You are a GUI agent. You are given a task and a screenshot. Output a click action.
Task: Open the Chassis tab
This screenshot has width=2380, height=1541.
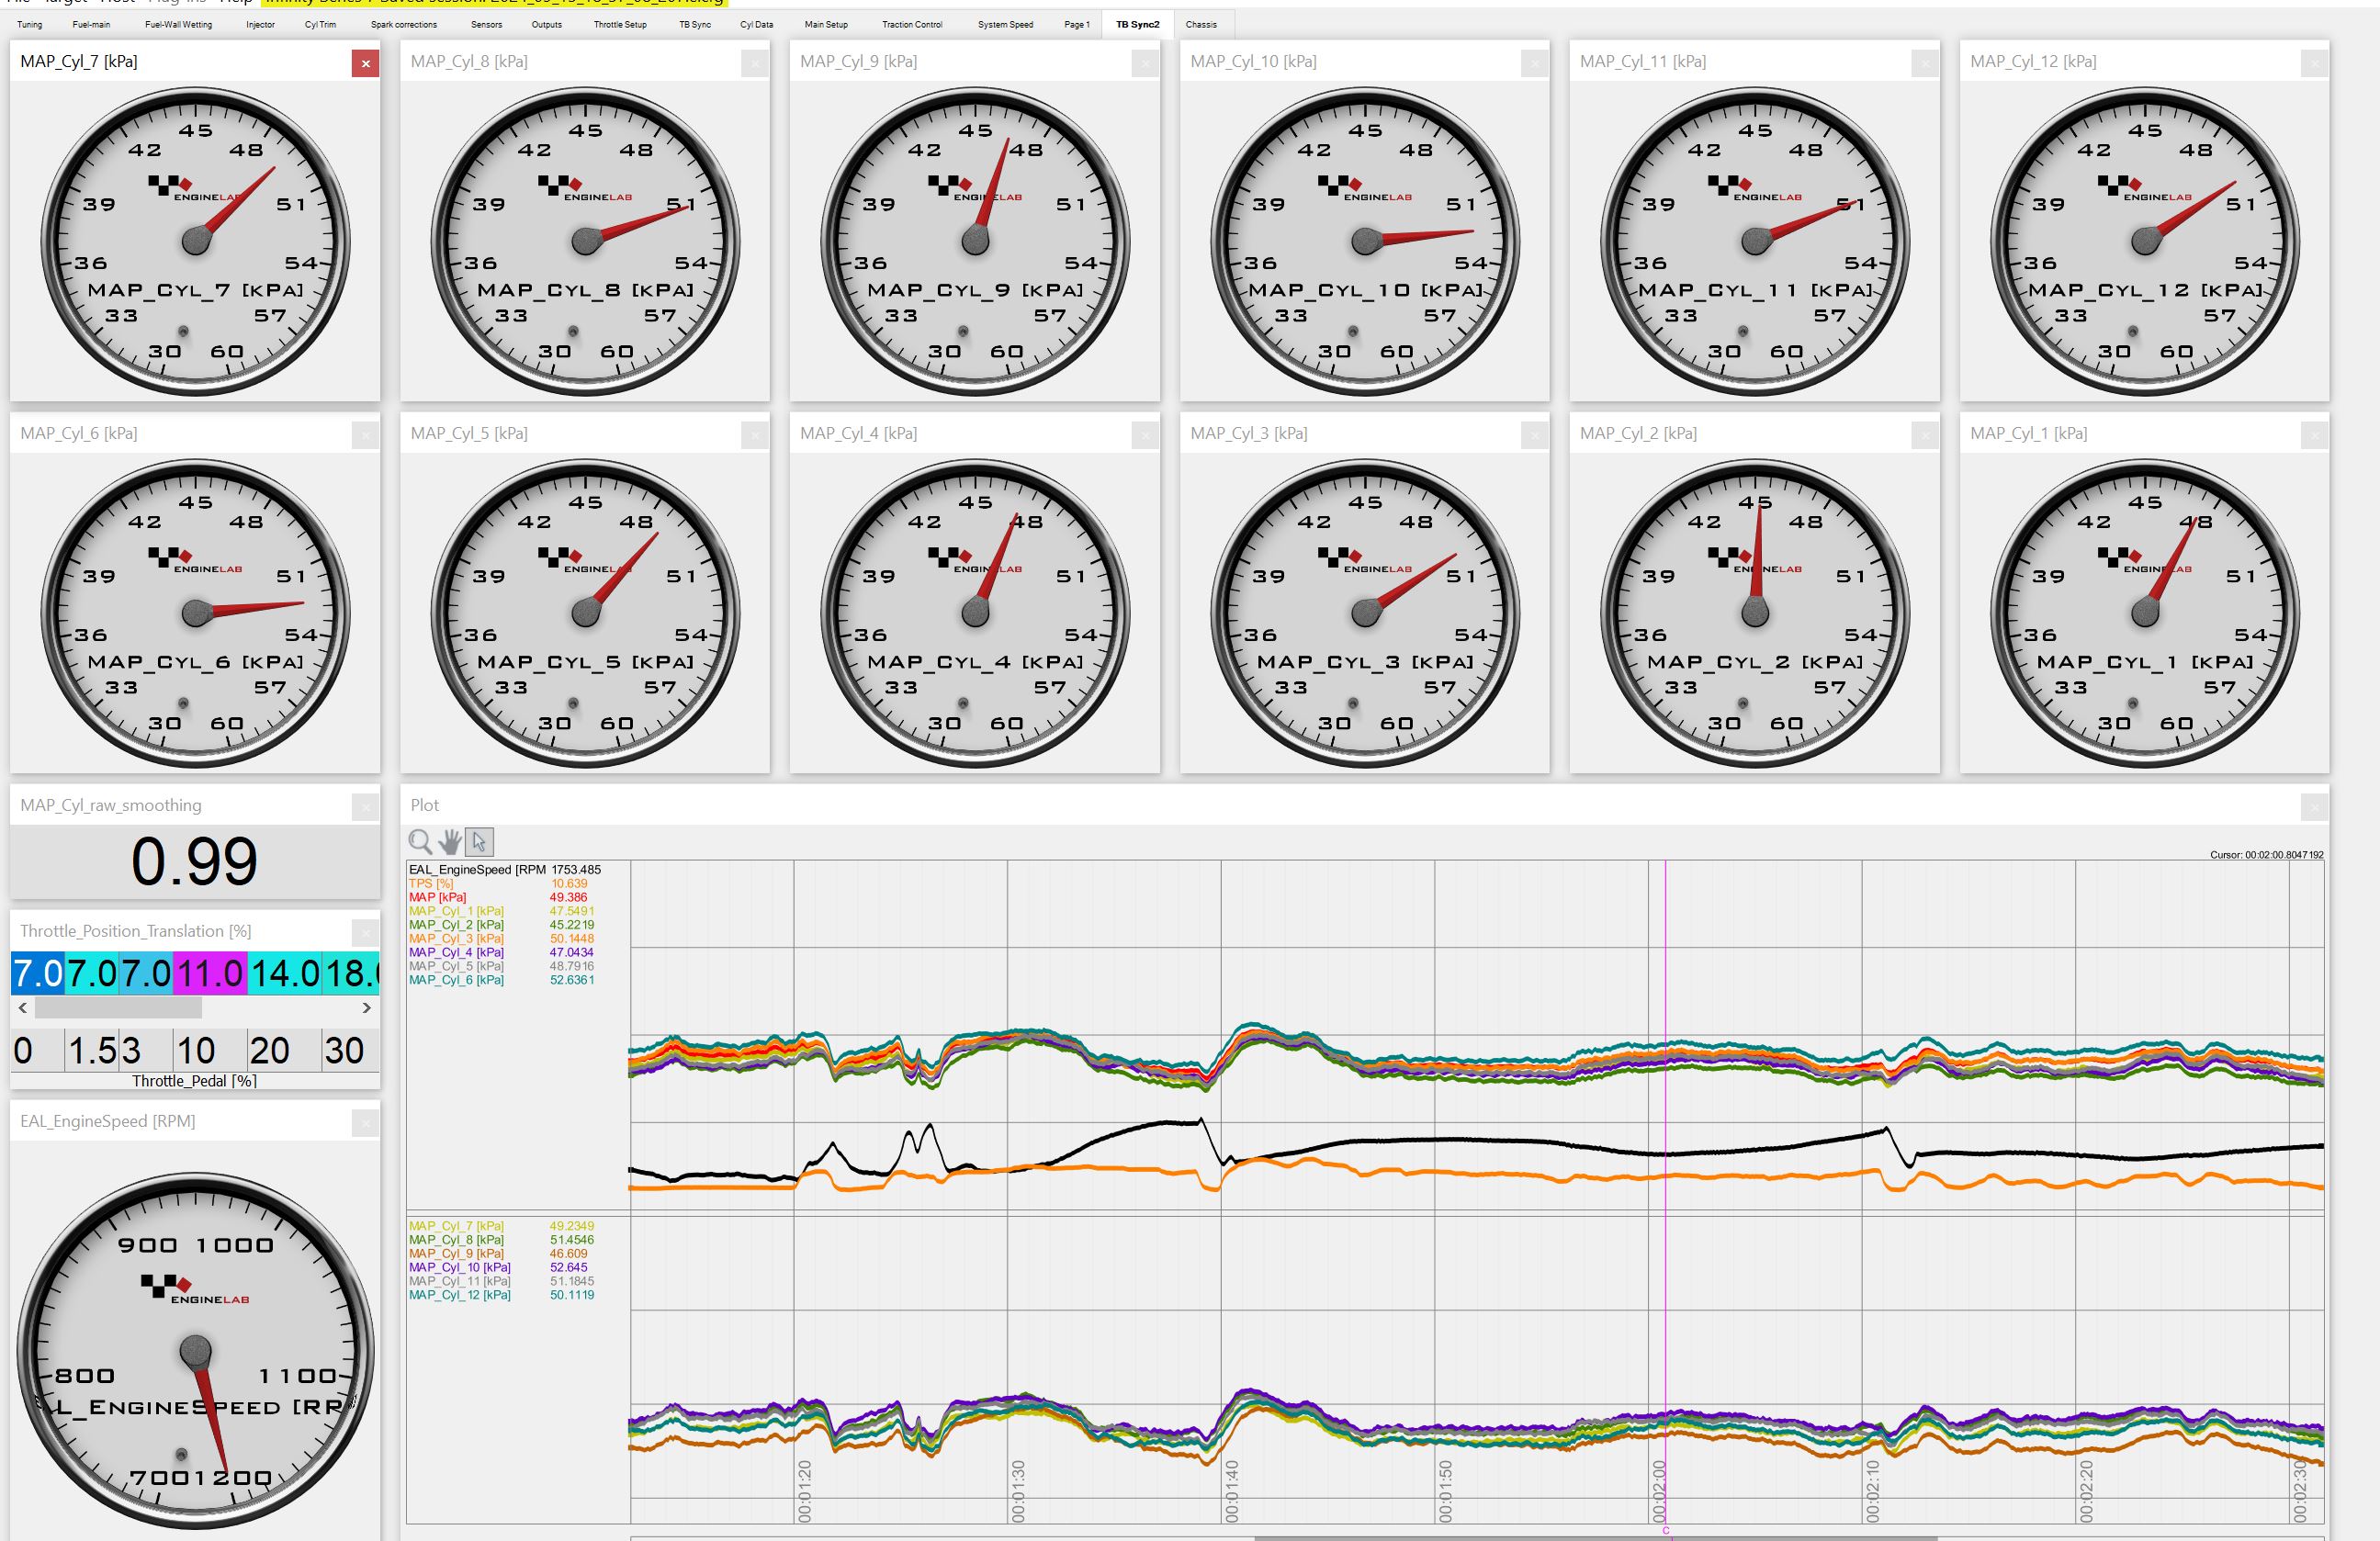coord(1201,24)
